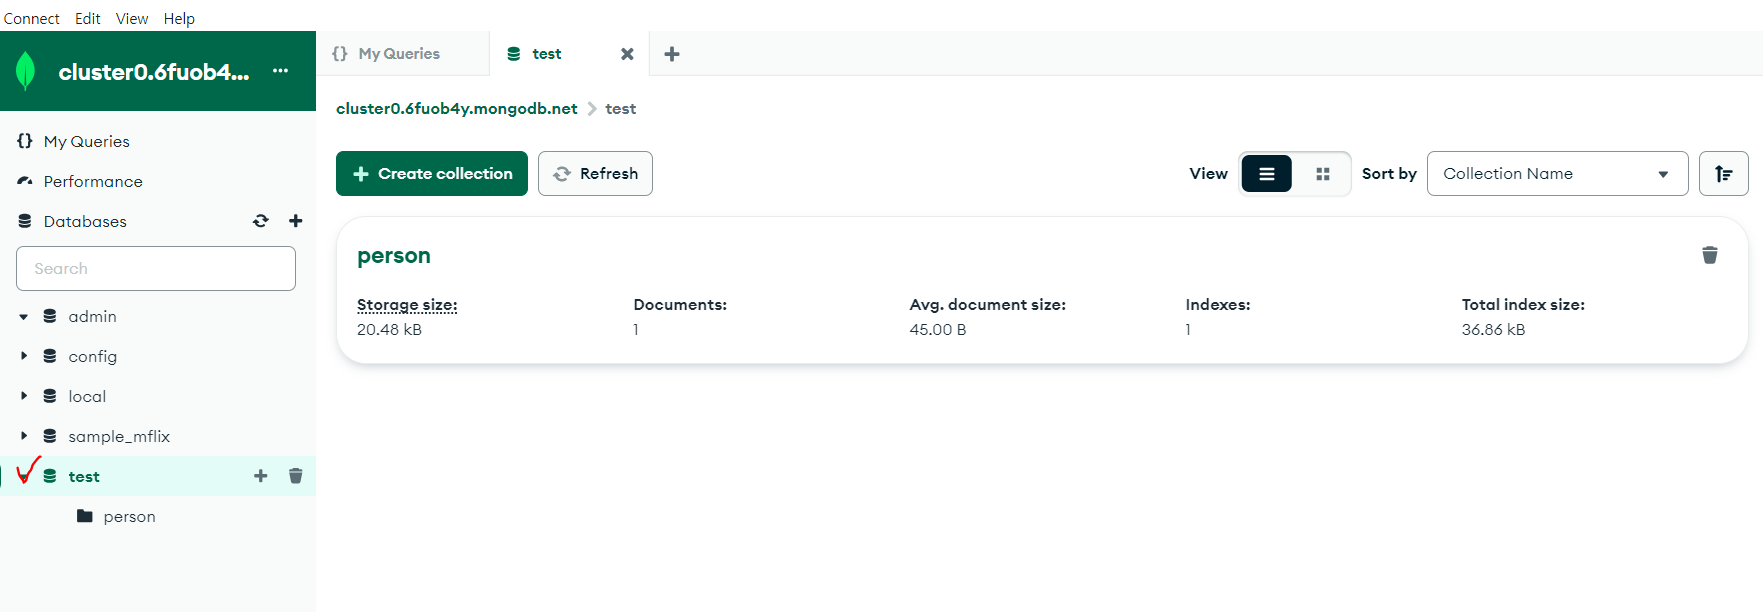Open new tab with plus icon
Viewport: 1763px width, 612px height.
[672, 54]
